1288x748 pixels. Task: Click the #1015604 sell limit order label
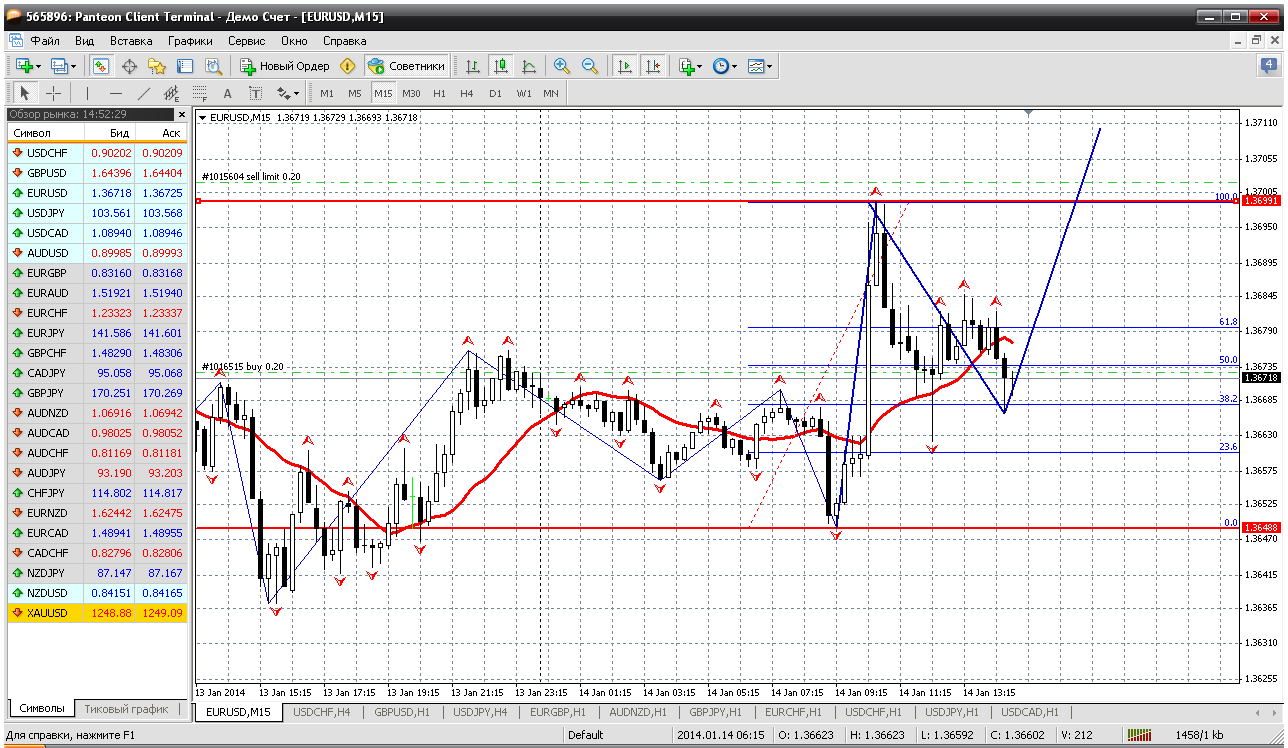tap(250, 177)
